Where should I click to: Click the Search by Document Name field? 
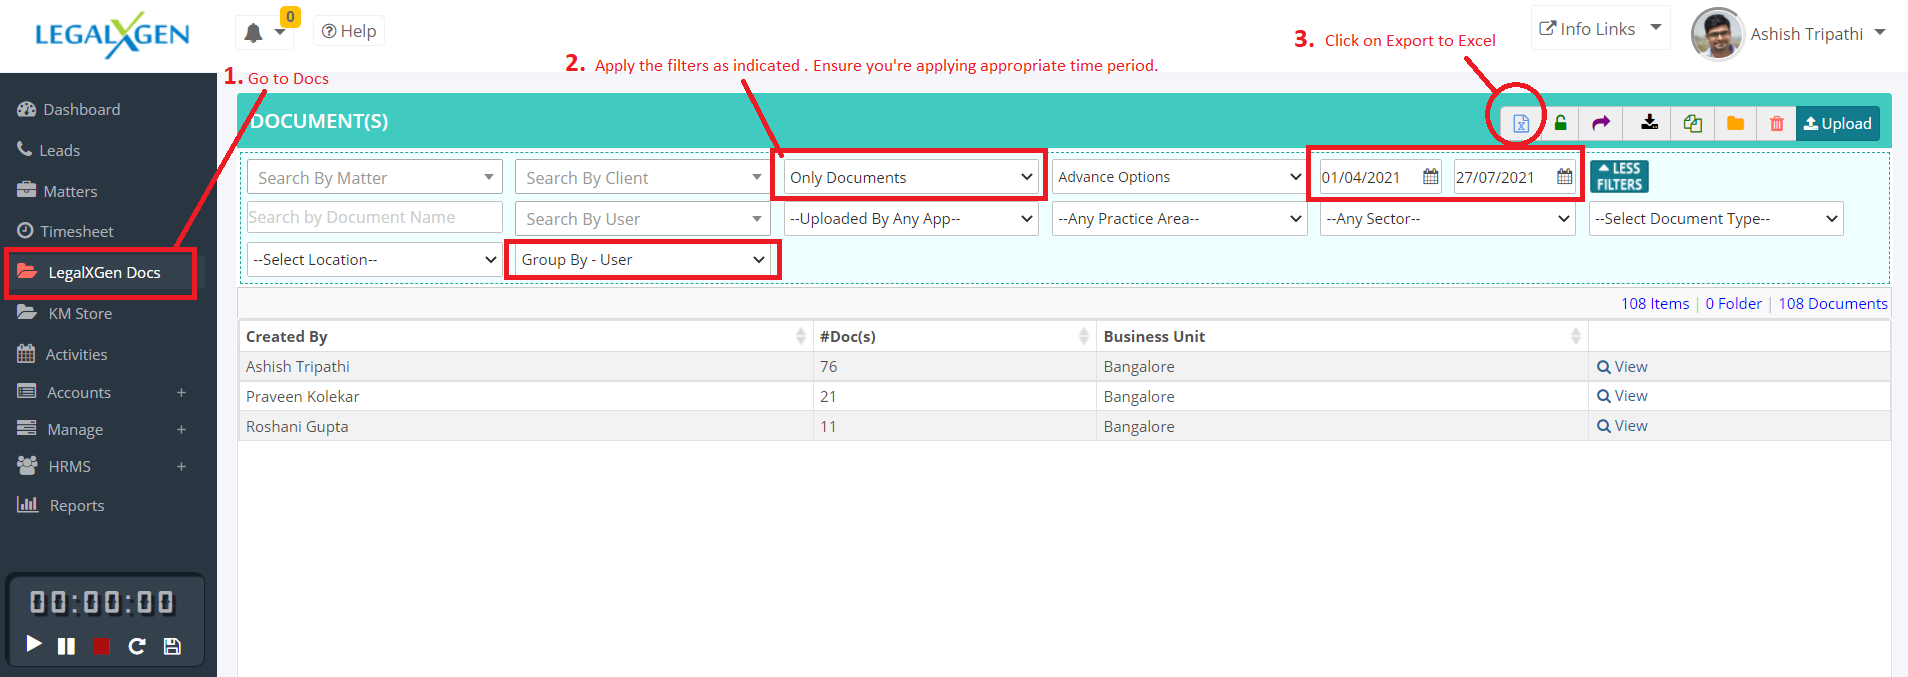pos(374,218)
